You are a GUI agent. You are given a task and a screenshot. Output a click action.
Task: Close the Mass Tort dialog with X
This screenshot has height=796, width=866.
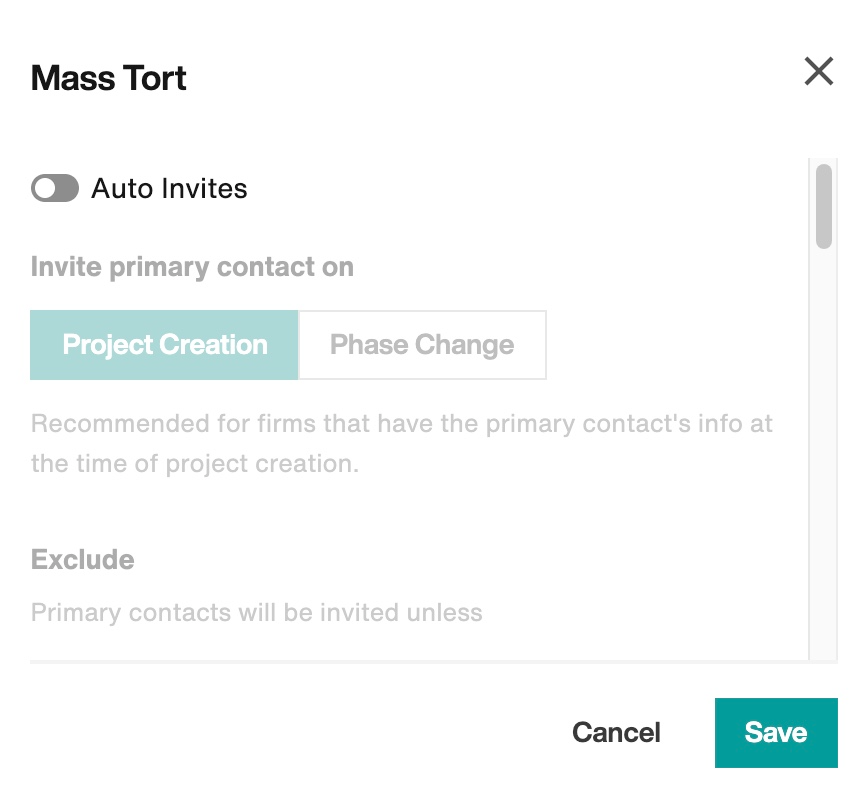pos(819,71)
